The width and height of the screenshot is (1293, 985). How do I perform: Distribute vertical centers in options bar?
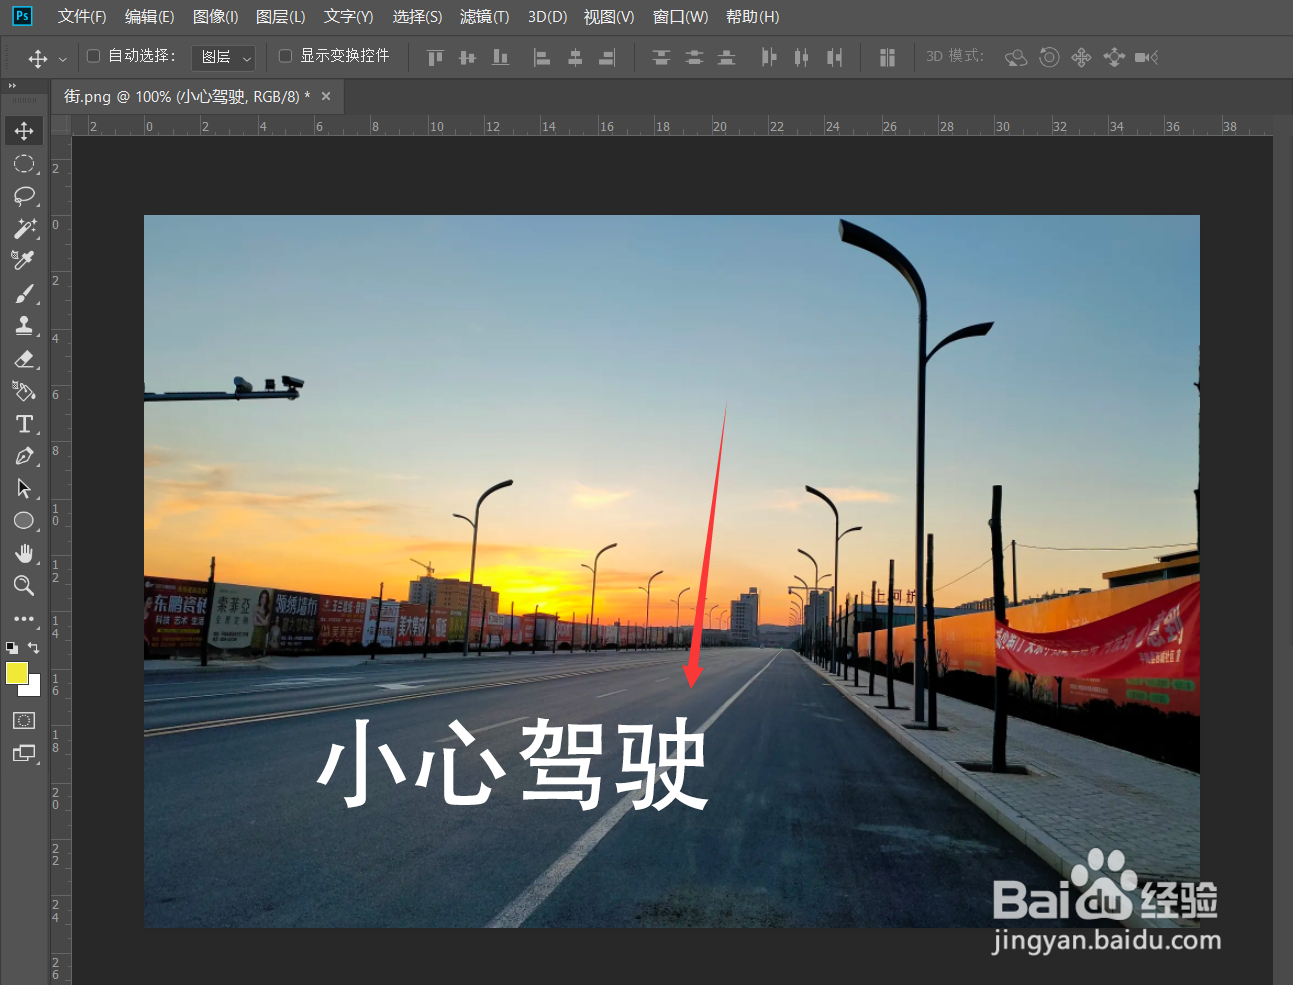(x=694, y=57)
